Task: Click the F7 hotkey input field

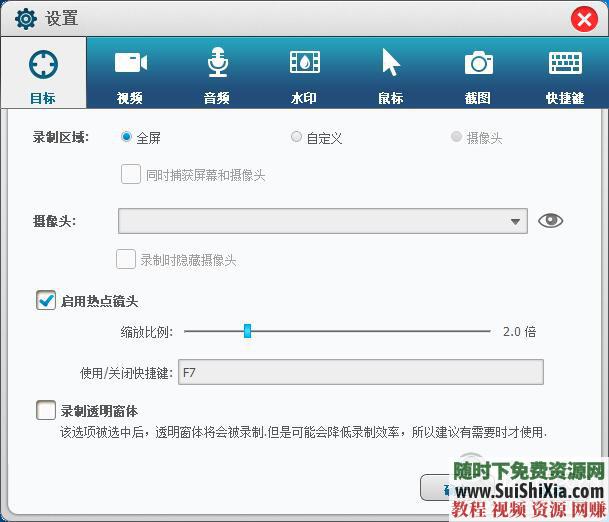Action: click(x=360, y=373)
